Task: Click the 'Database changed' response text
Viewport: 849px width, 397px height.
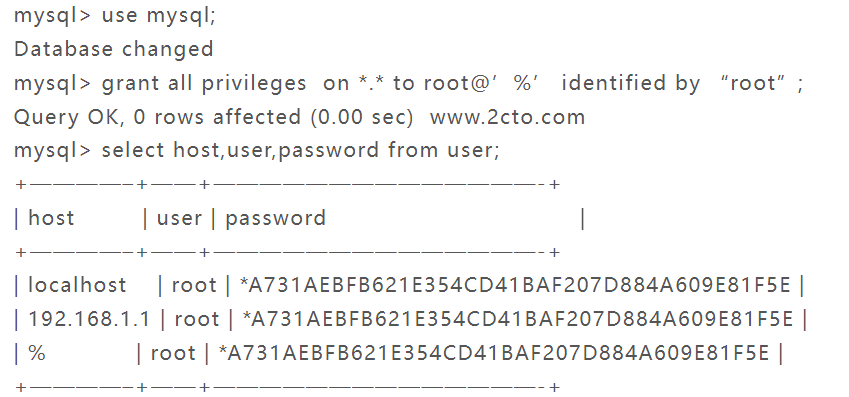Action: [x=114, y=49]
